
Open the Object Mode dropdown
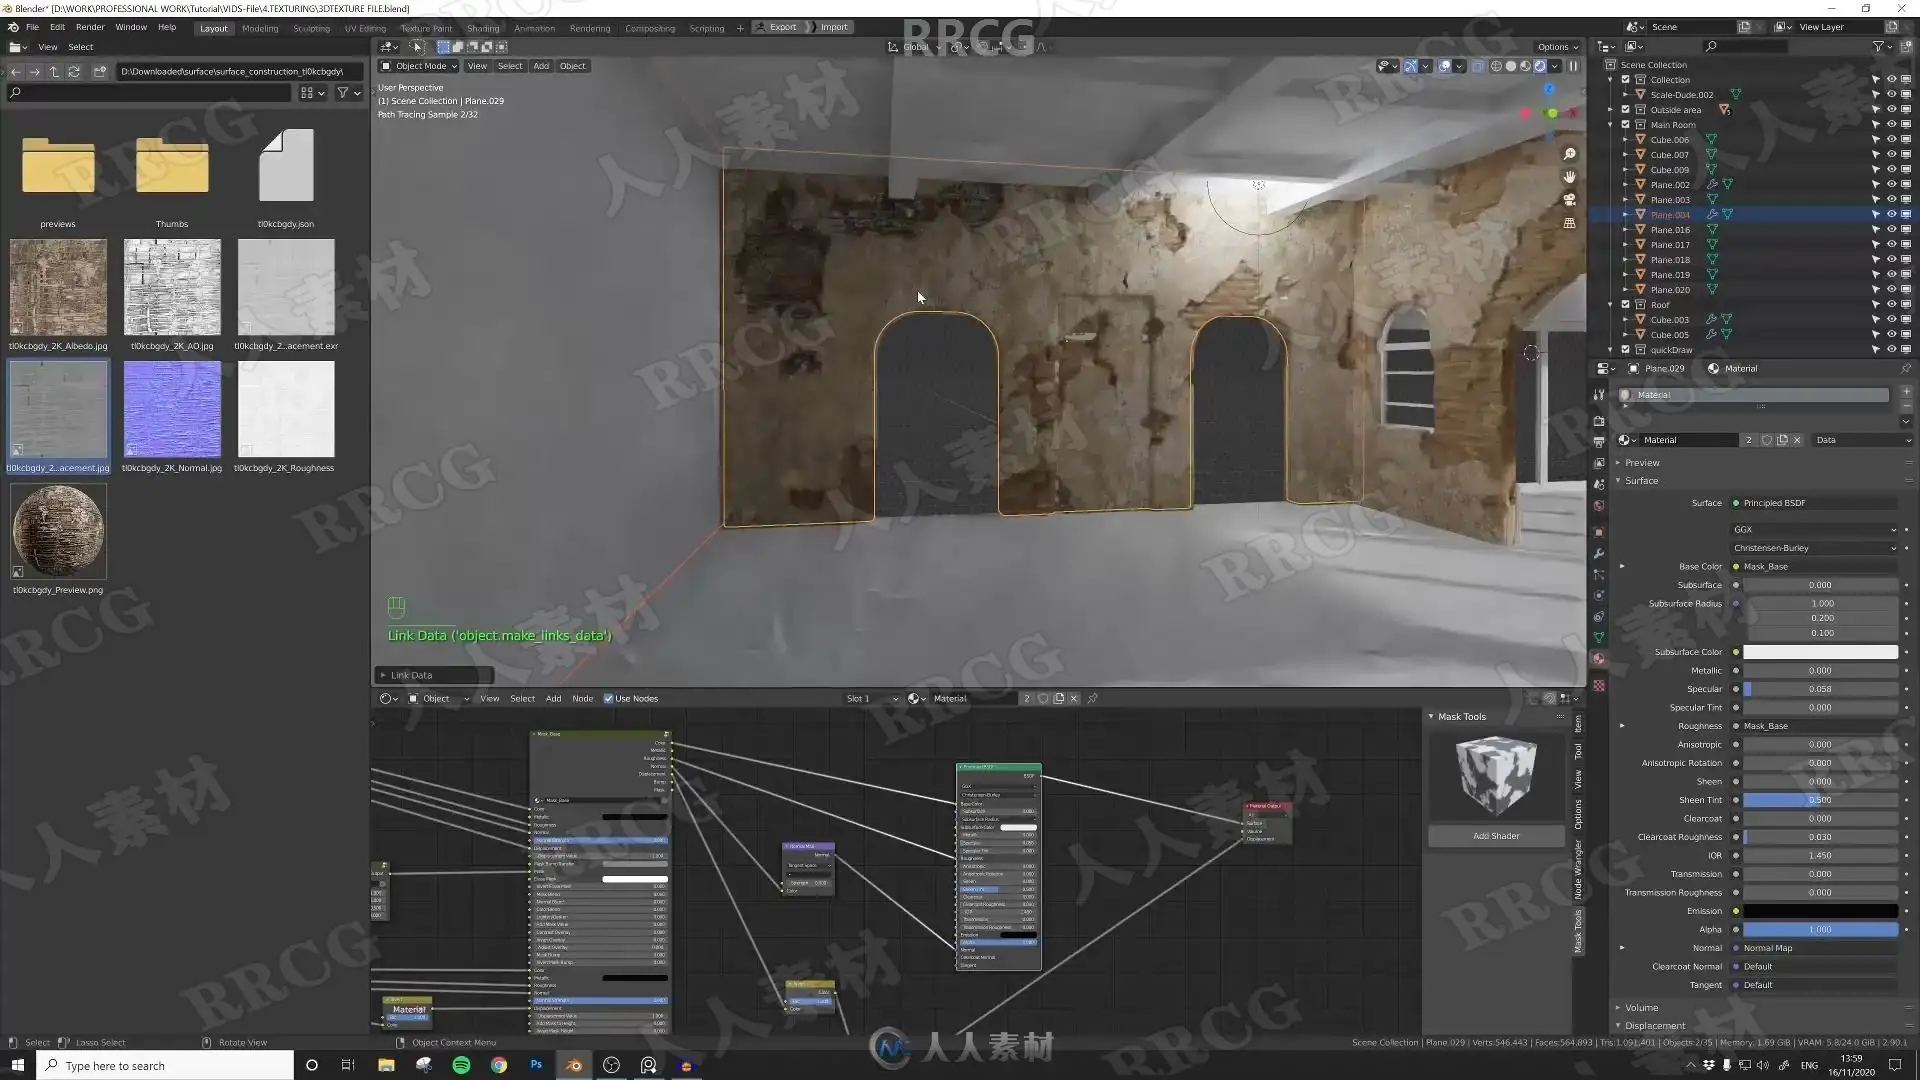point(419,66)
